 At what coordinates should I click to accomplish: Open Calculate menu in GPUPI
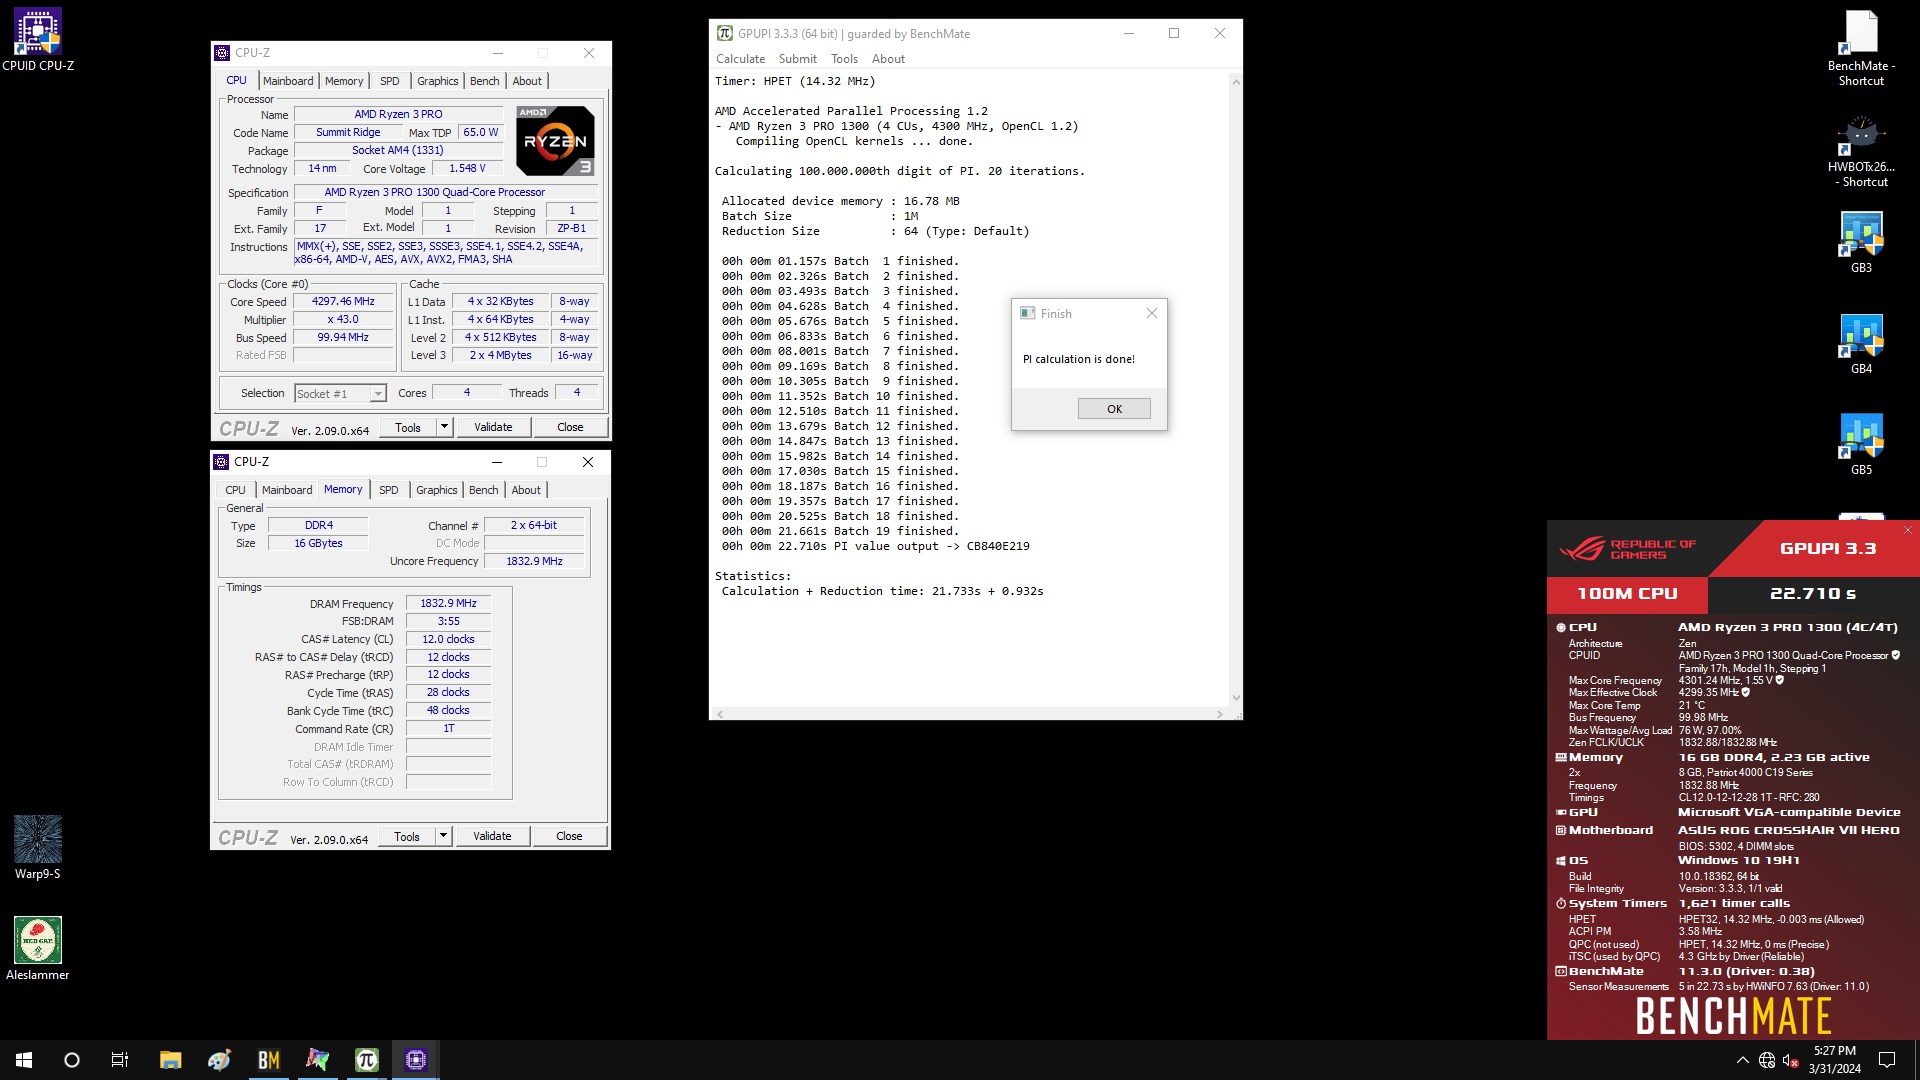[x=740, y=59]
